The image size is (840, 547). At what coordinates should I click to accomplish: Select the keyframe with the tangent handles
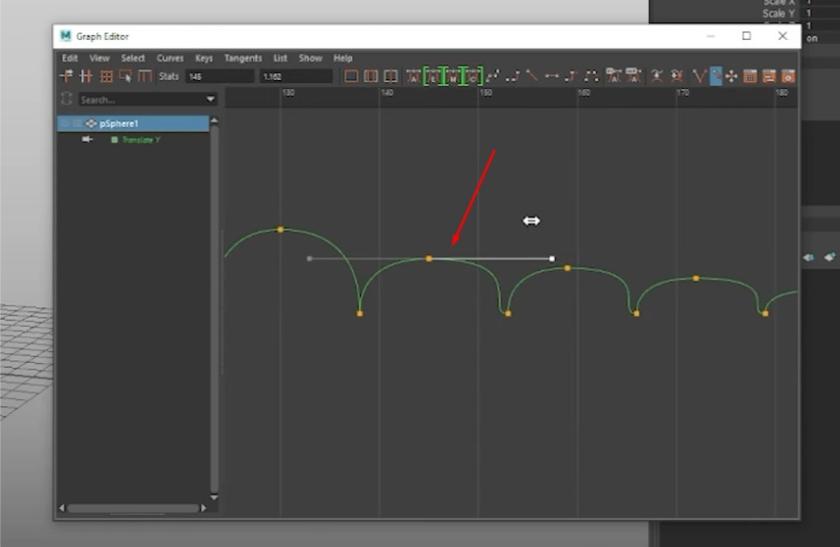coord(429,259)
